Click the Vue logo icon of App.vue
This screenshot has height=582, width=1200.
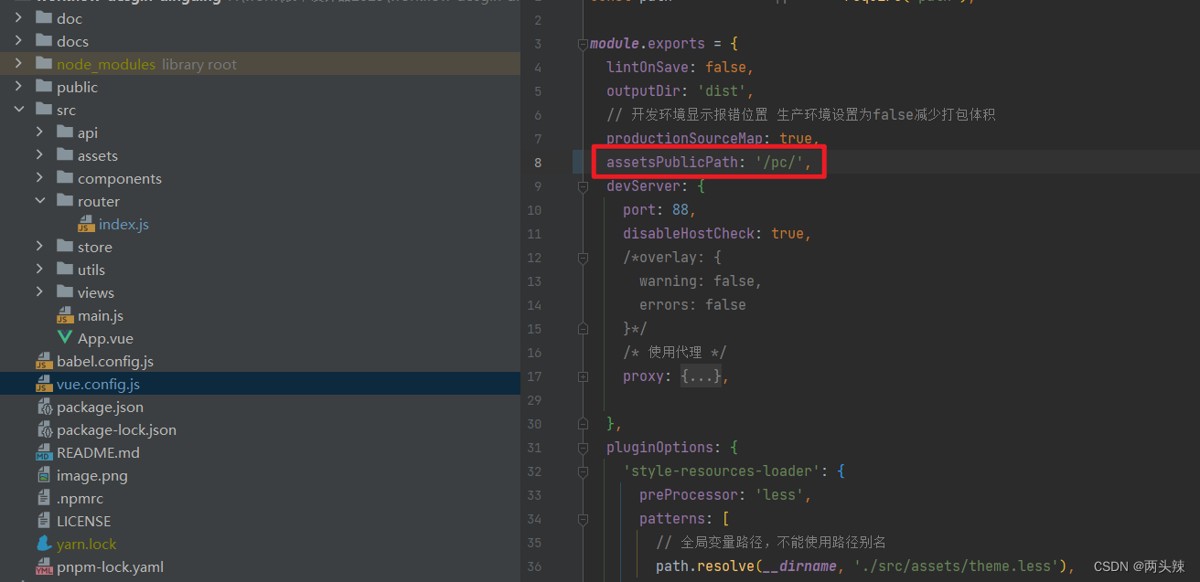click(65, 338)
